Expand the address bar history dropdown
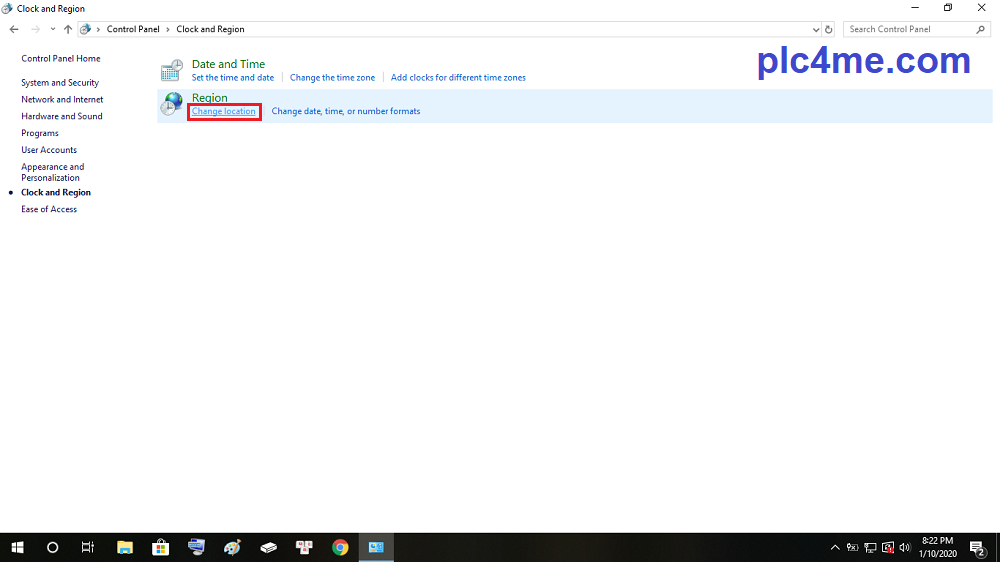 pos(816,29)
